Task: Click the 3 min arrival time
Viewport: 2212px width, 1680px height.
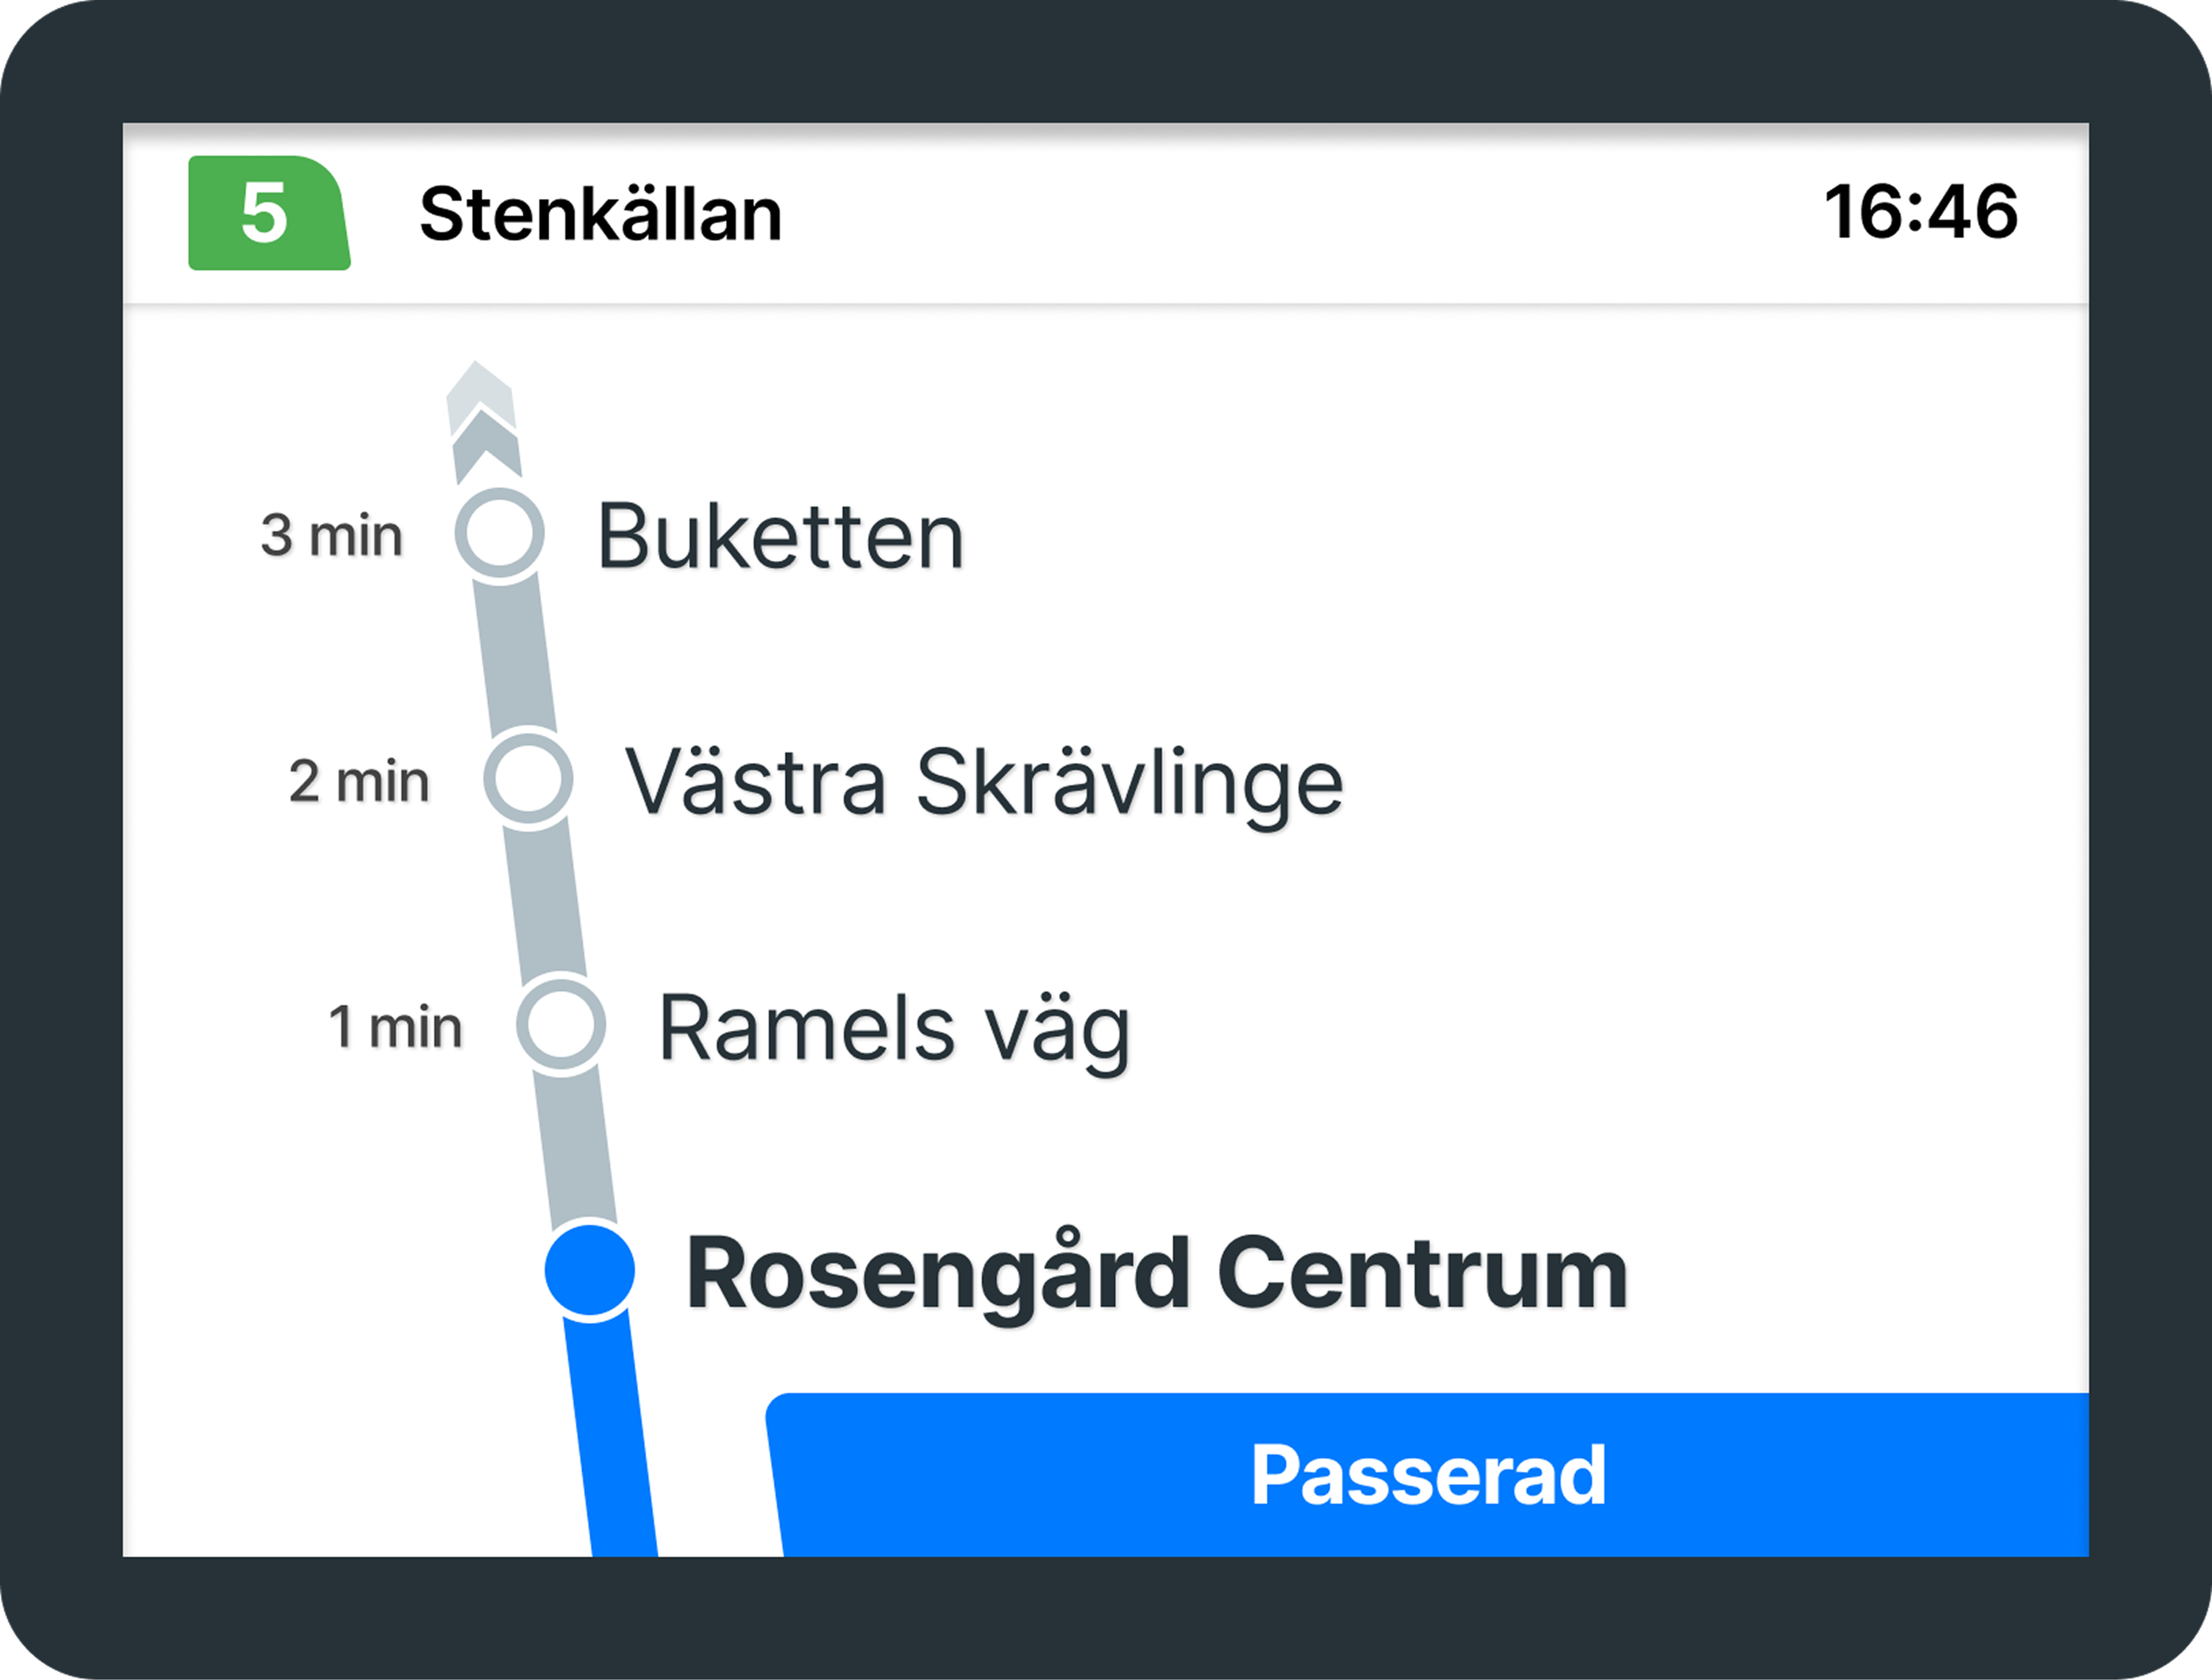Action: 331,535
